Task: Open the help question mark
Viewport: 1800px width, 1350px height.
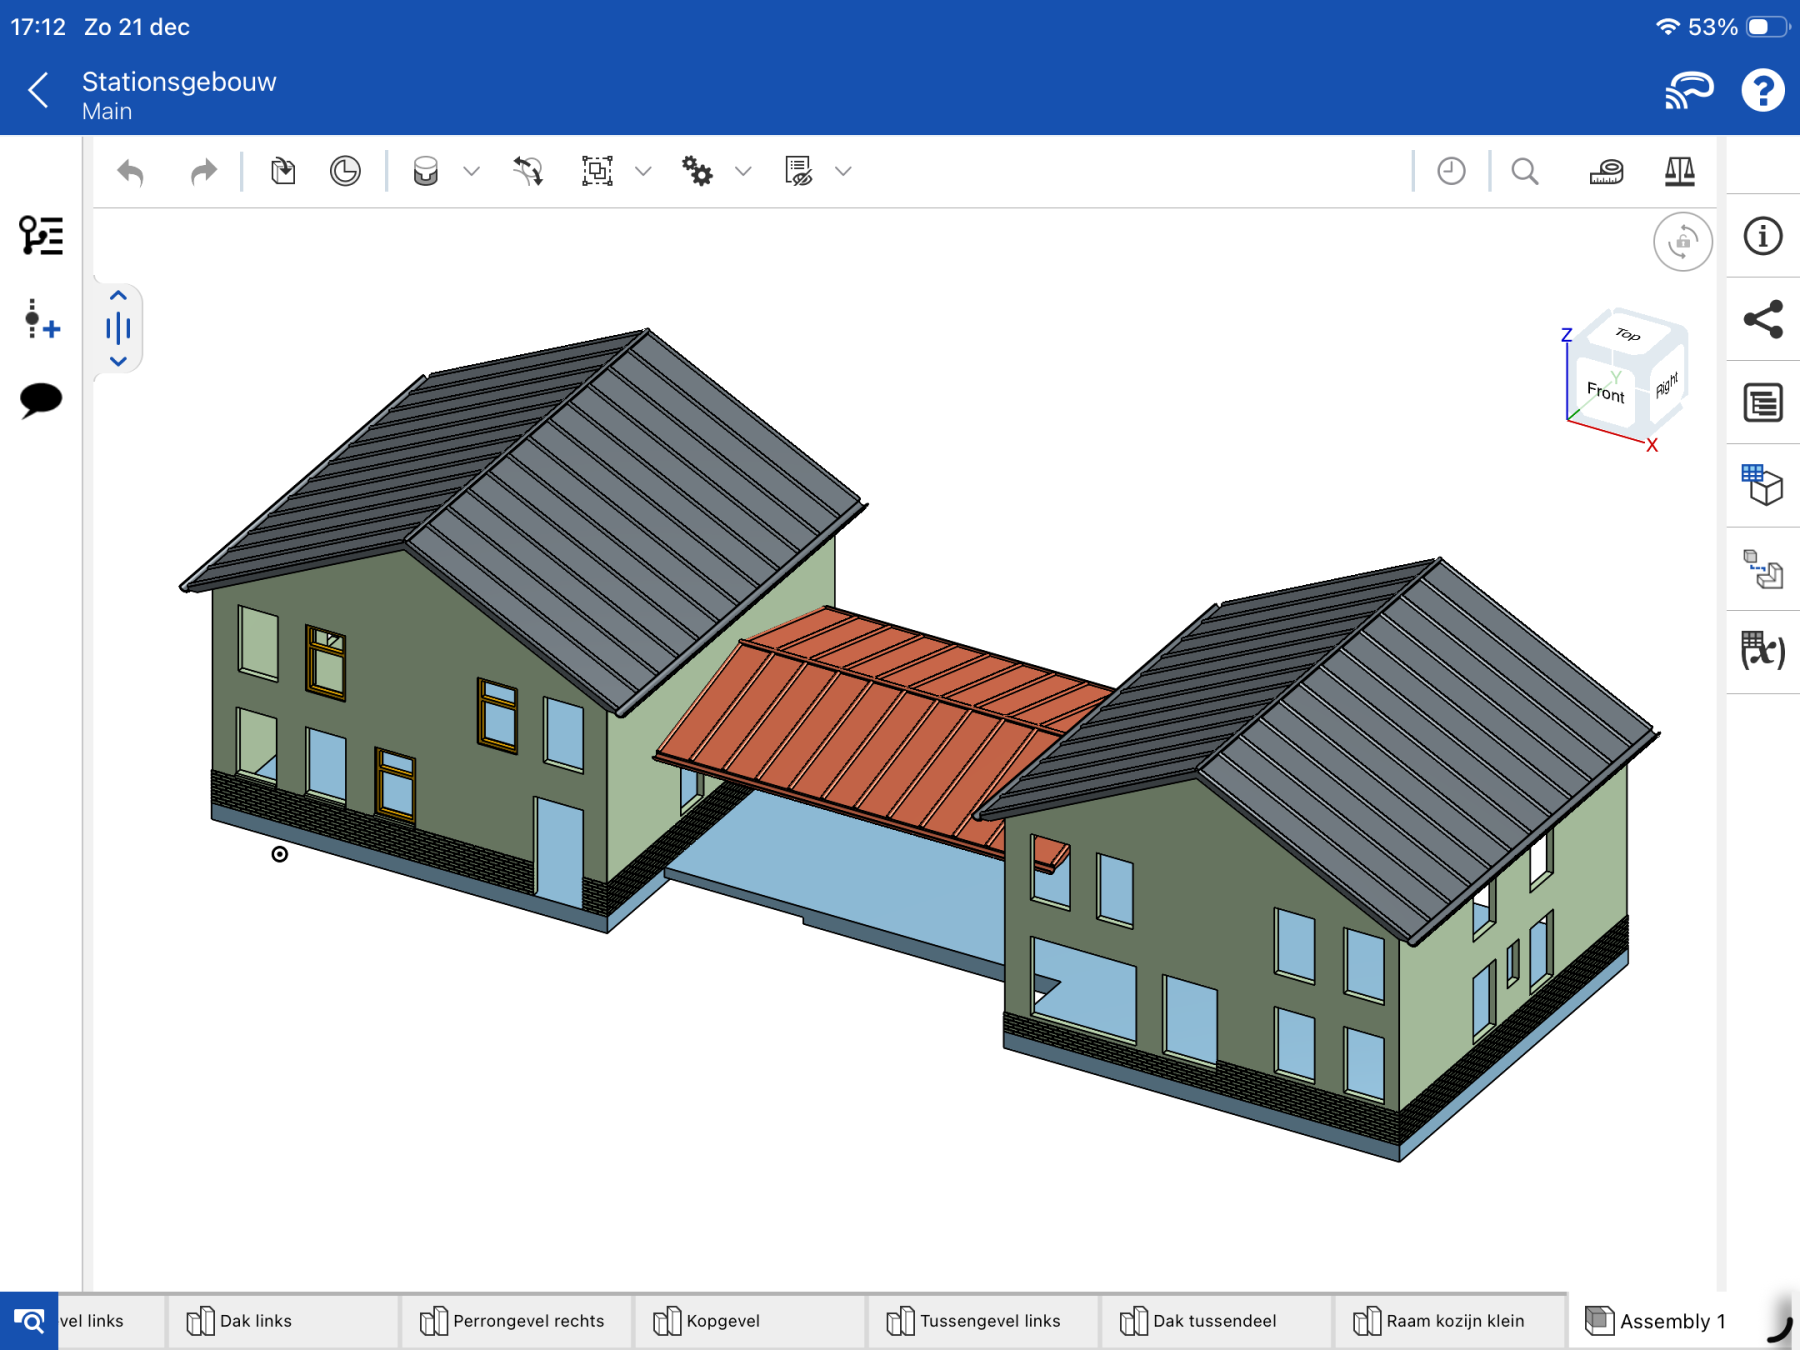Action: [1762, 91]
